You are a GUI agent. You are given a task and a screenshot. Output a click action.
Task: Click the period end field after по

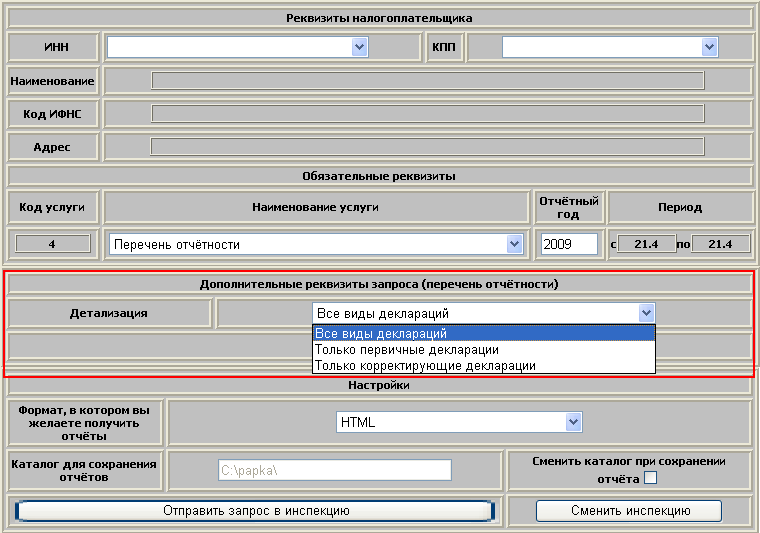[x=719, y=244]
